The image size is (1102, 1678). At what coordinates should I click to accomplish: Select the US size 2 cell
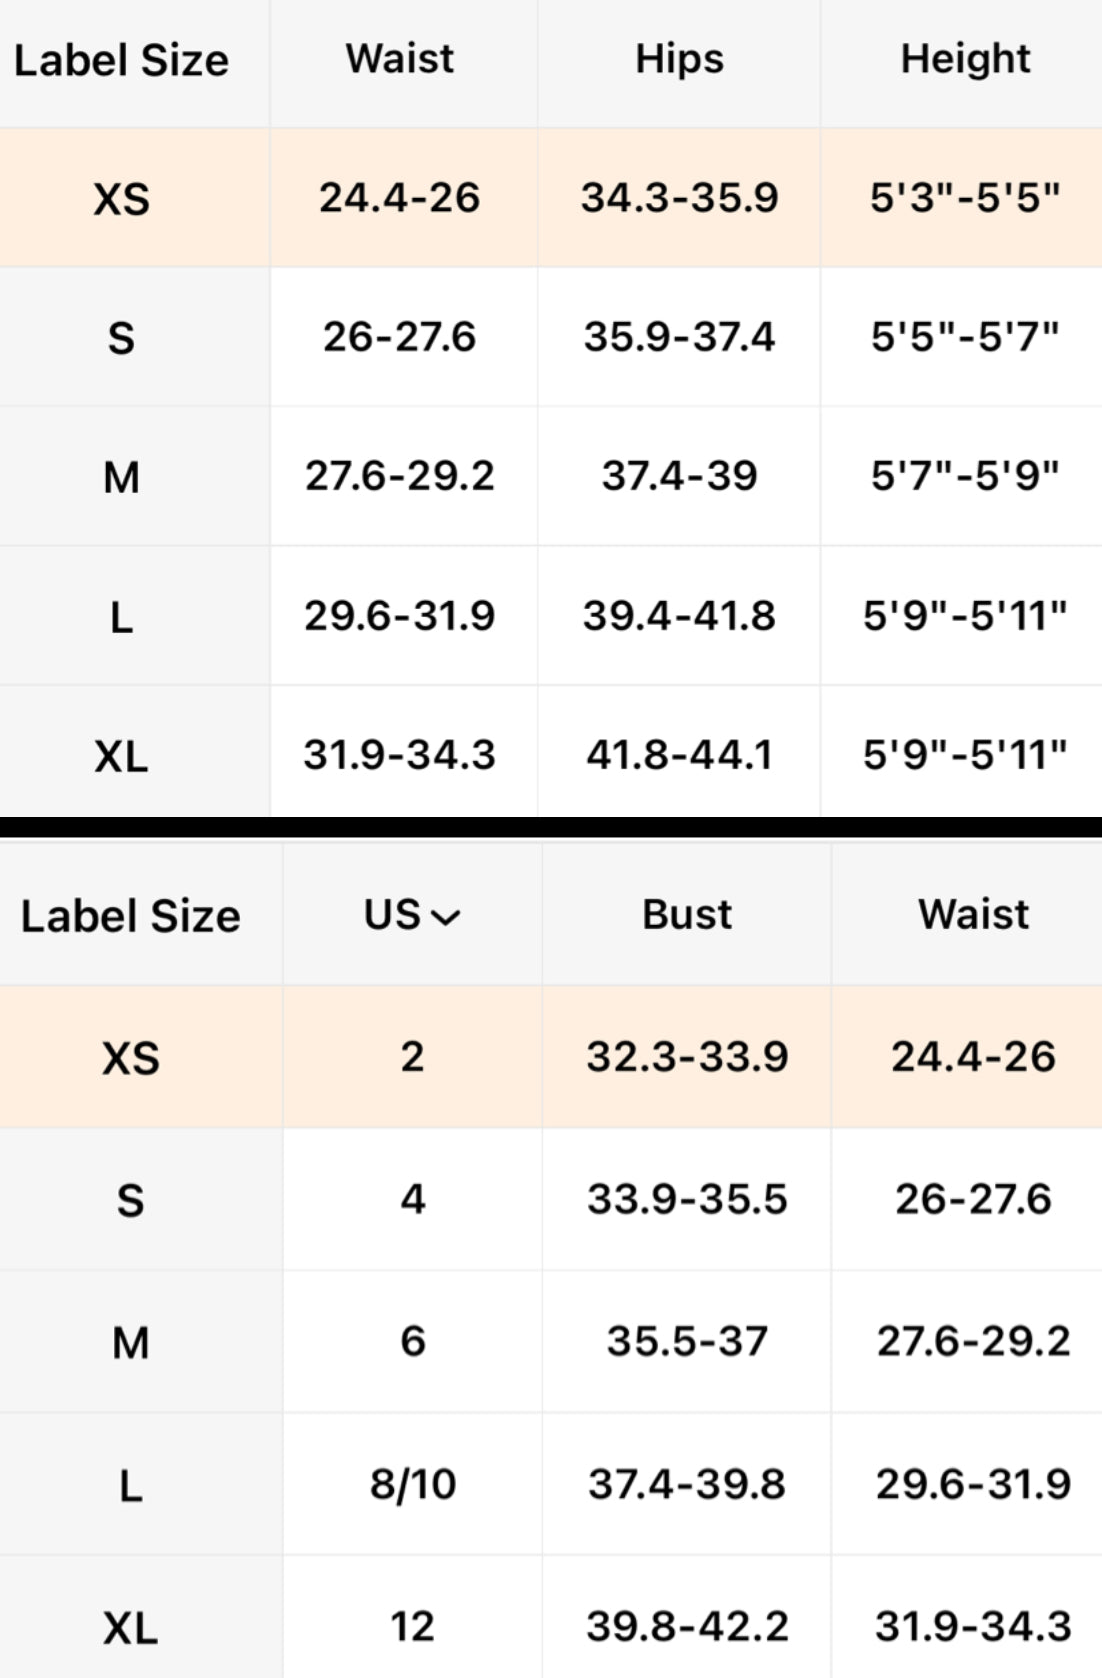(412, 1057)
